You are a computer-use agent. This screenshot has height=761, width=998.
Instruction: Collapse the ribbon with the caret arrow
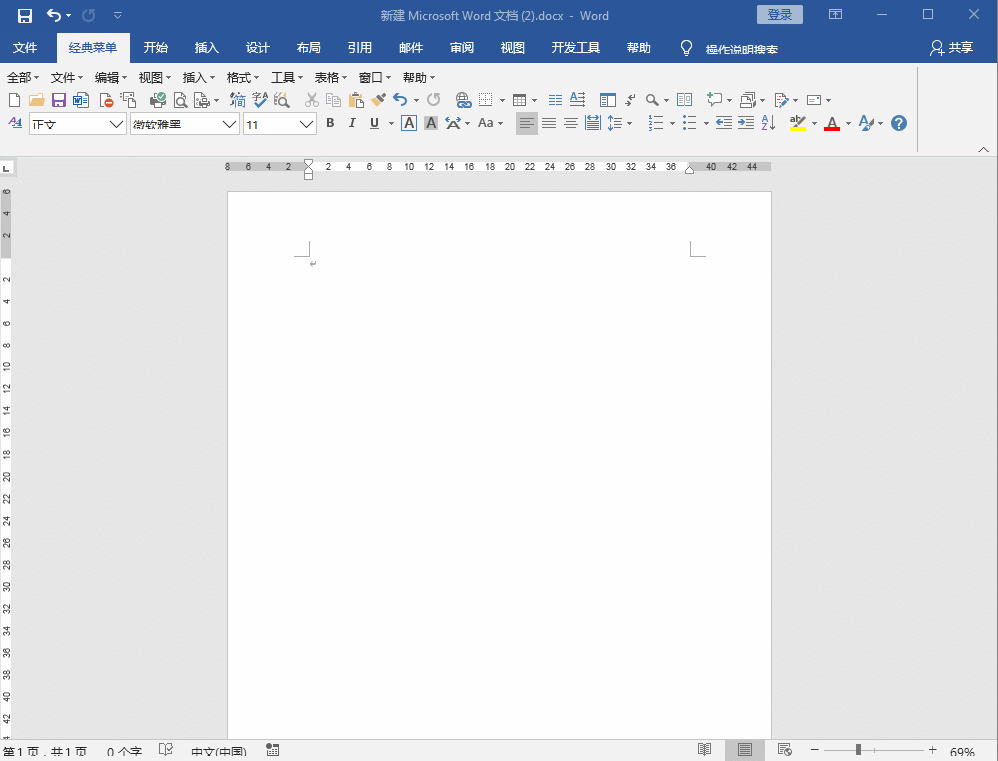(983, 150)
